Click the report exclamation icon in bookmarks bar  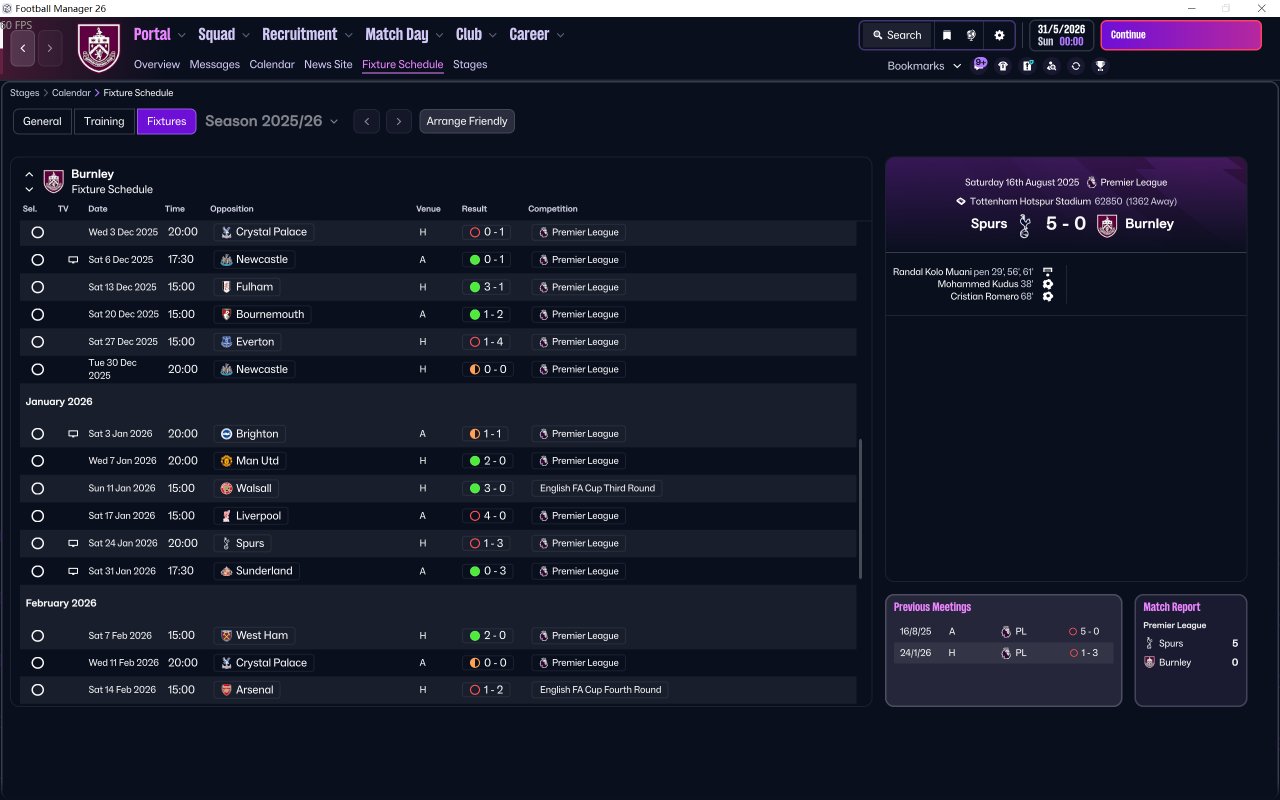click(1027, 66)
